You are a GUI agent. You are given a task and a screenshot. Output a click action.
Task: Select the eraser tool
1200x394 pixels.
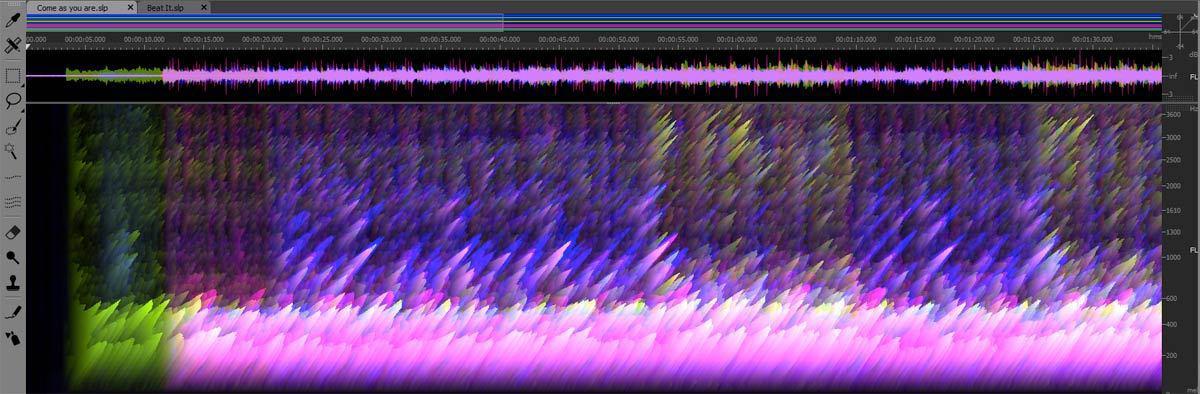click(x=13, y=232)
